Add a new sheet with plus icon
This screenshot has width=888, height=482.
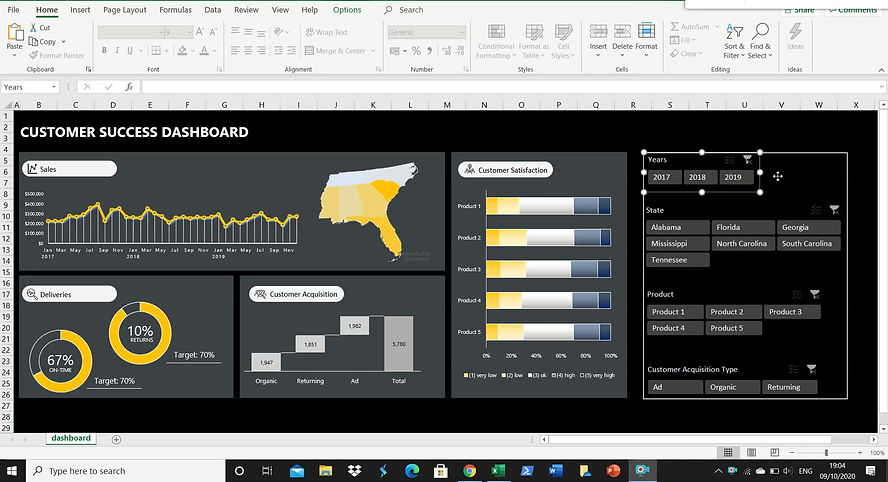click(116, 440)
